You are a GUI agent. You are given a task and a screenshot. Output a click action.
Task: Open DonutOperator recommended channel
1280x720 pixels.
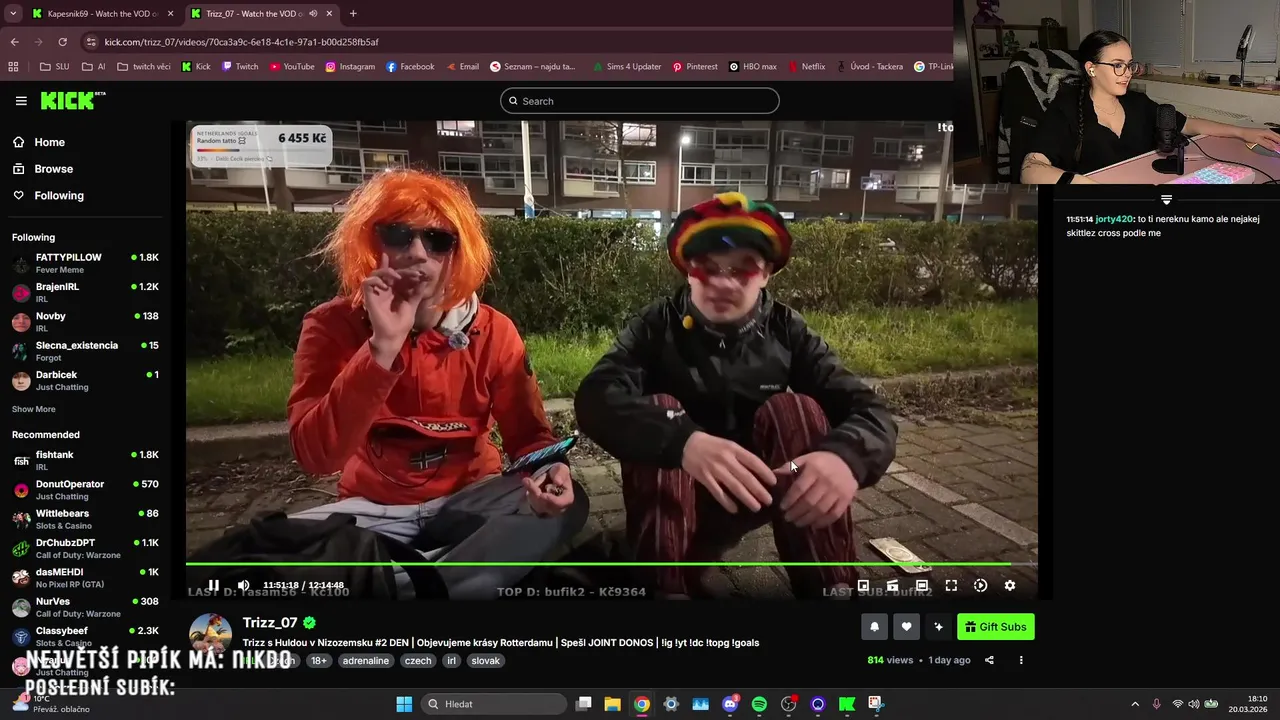84,490
